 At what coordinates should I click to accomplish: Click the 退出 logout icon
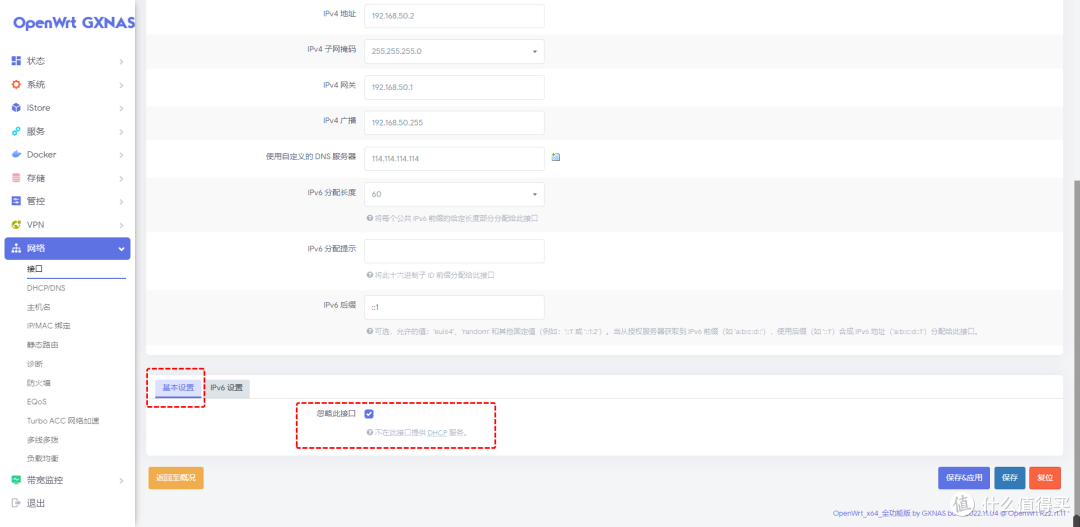click(17, 504)
